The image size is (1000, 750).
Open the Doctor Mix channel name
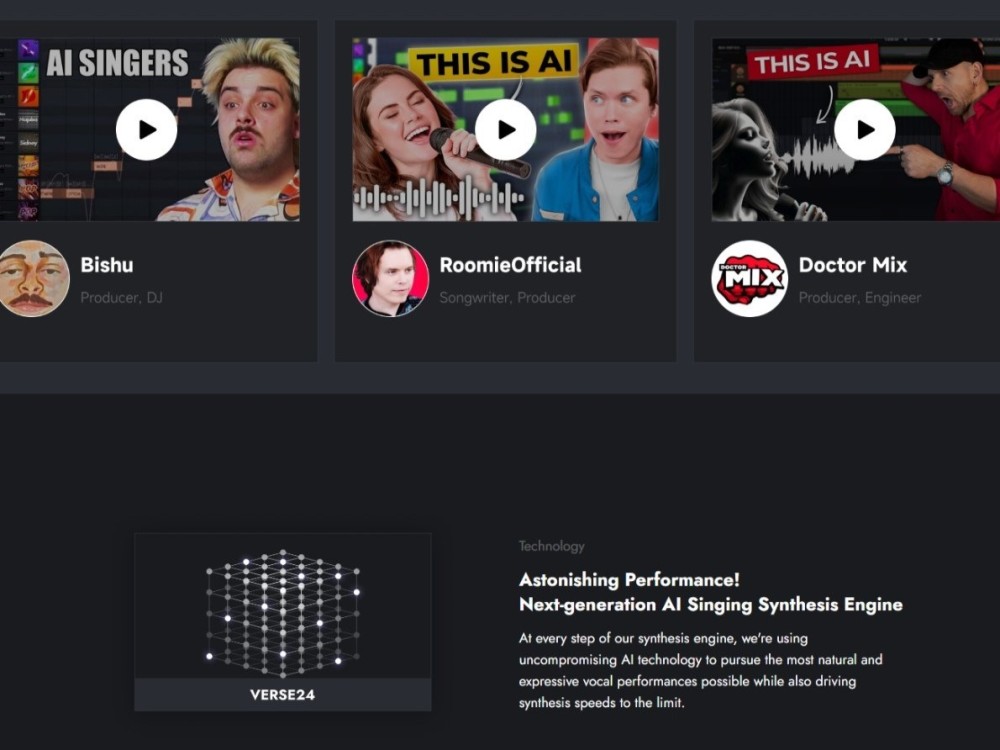[x=853, y=265]
